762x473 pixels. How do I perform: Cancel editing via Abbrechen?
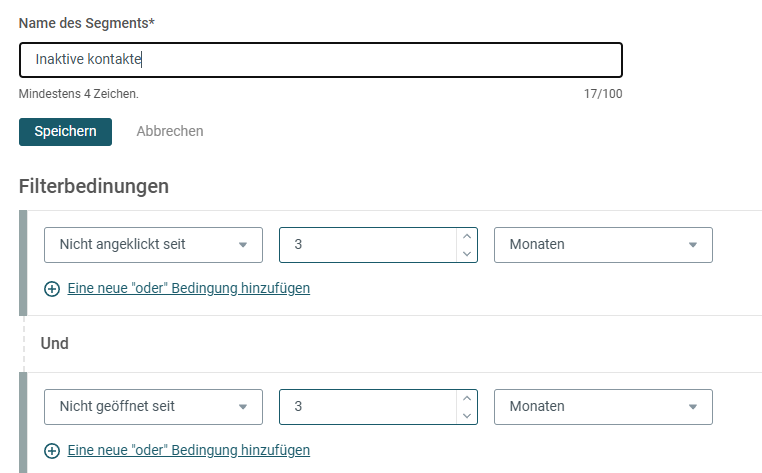coord(170,131)
